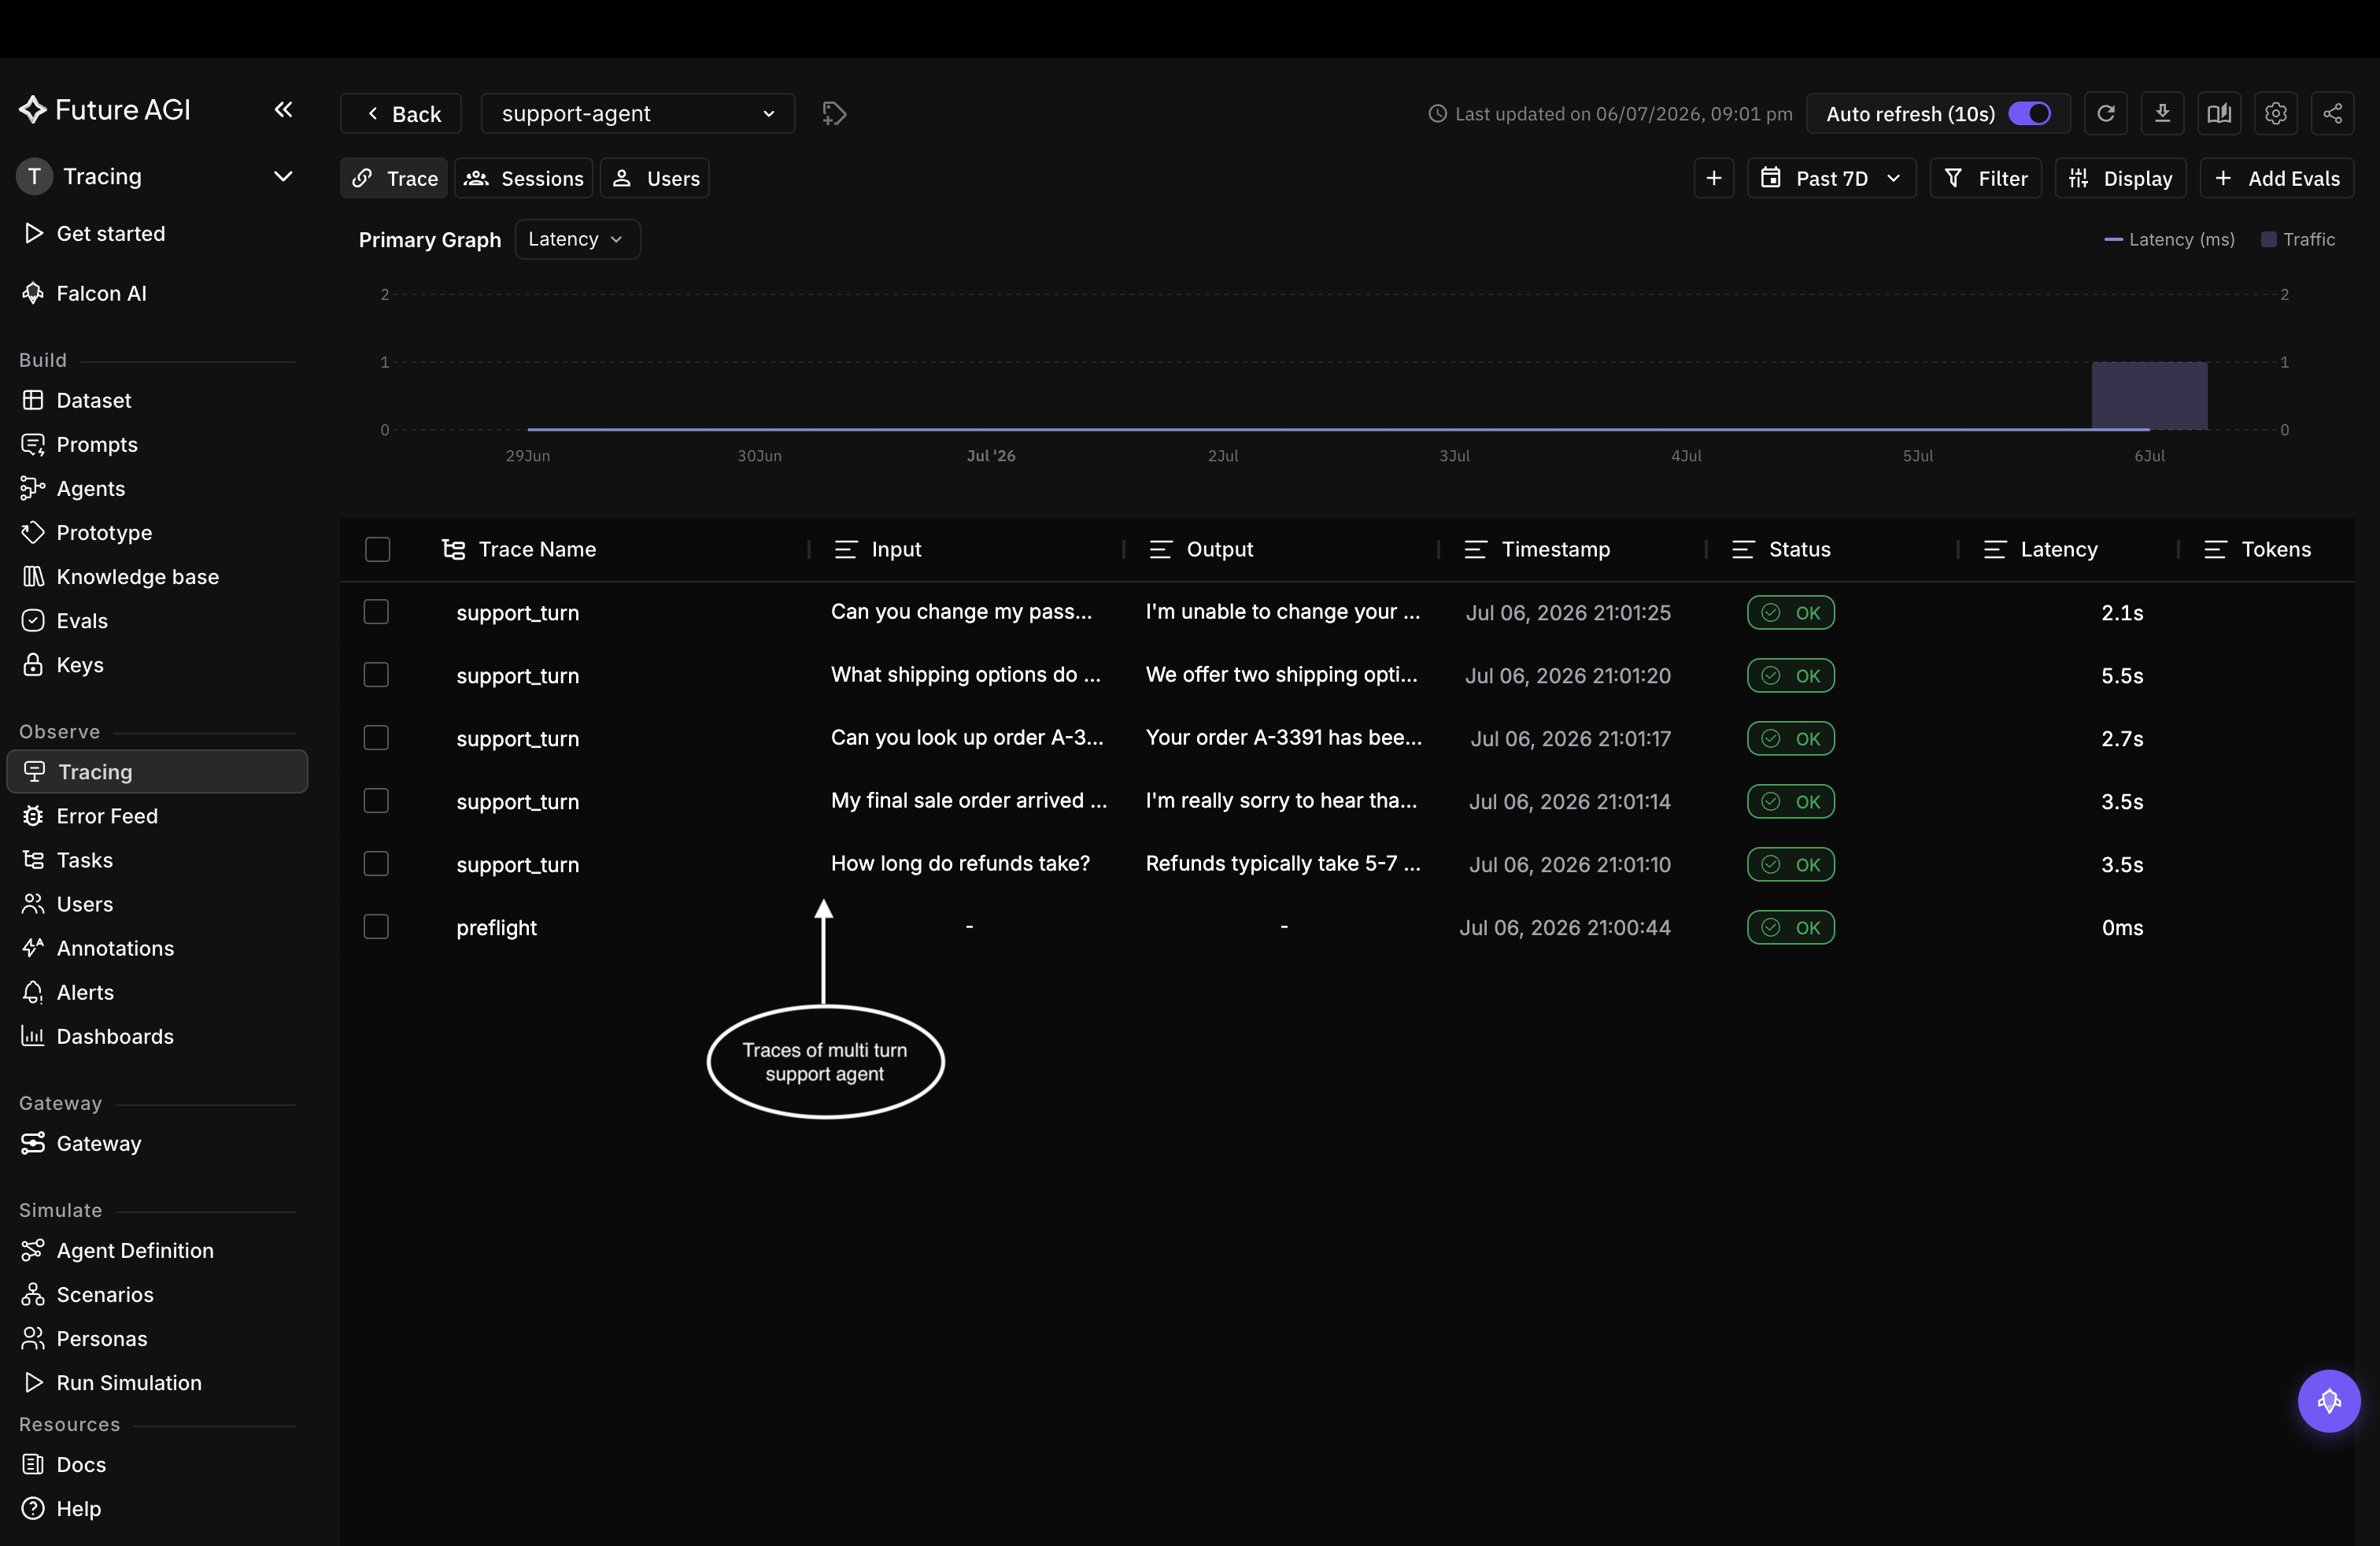This screenshot has height=1546, width=2380.
Task: Check the row for order A-3391 lookup
Action: [x=376, y=738]
